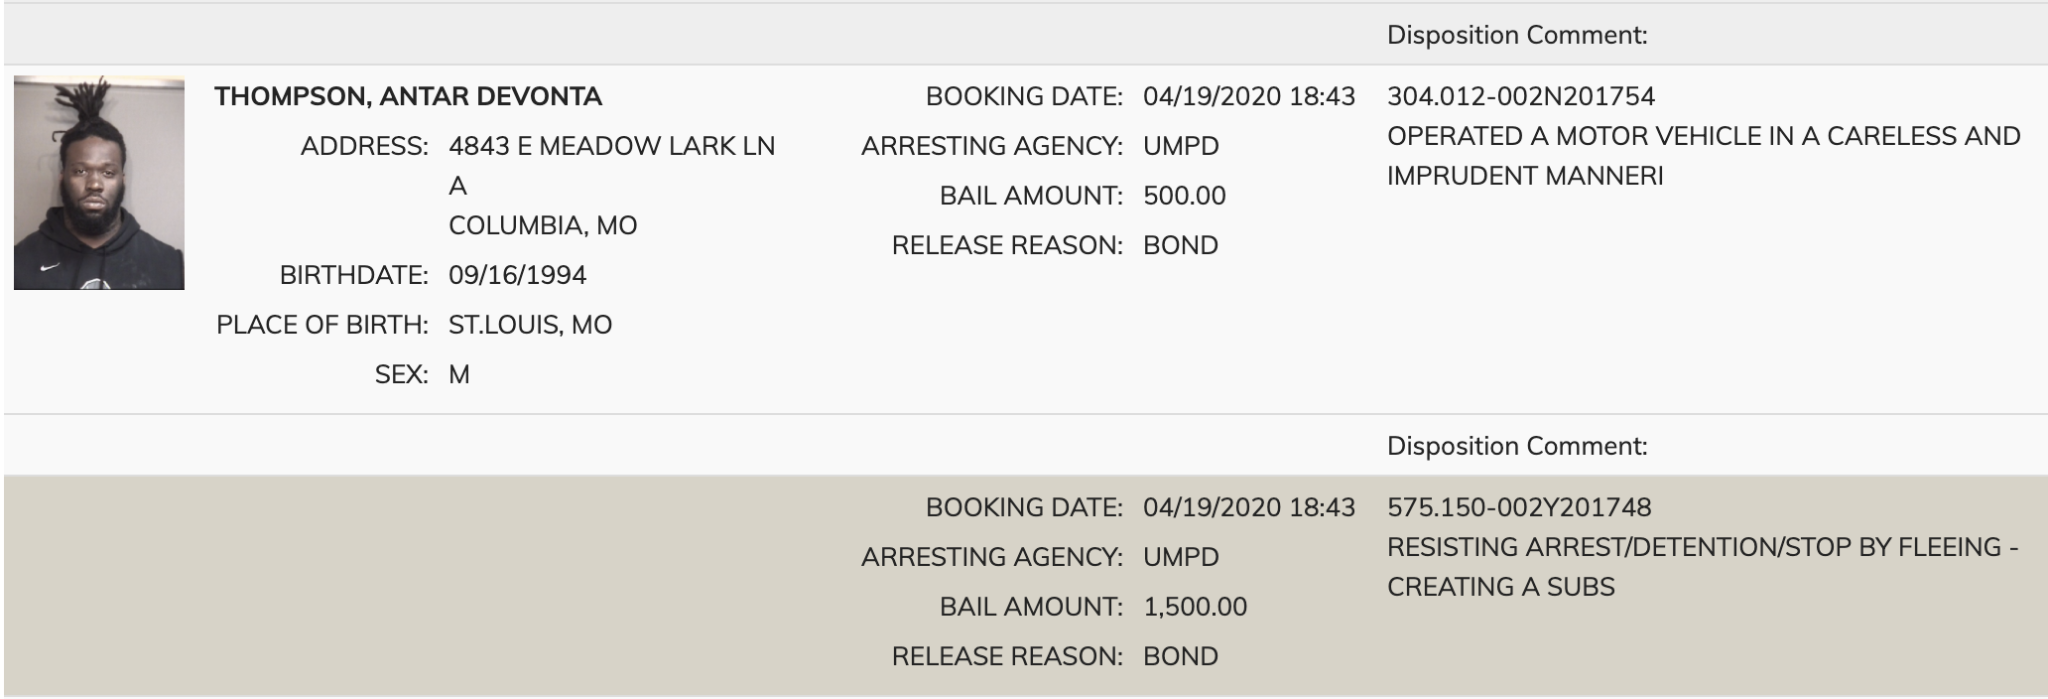The height and width of the screenshot is (699, 2048).
Task: Click the first booking date 04/19/2020 18:43
Action: pos(1249,97)
